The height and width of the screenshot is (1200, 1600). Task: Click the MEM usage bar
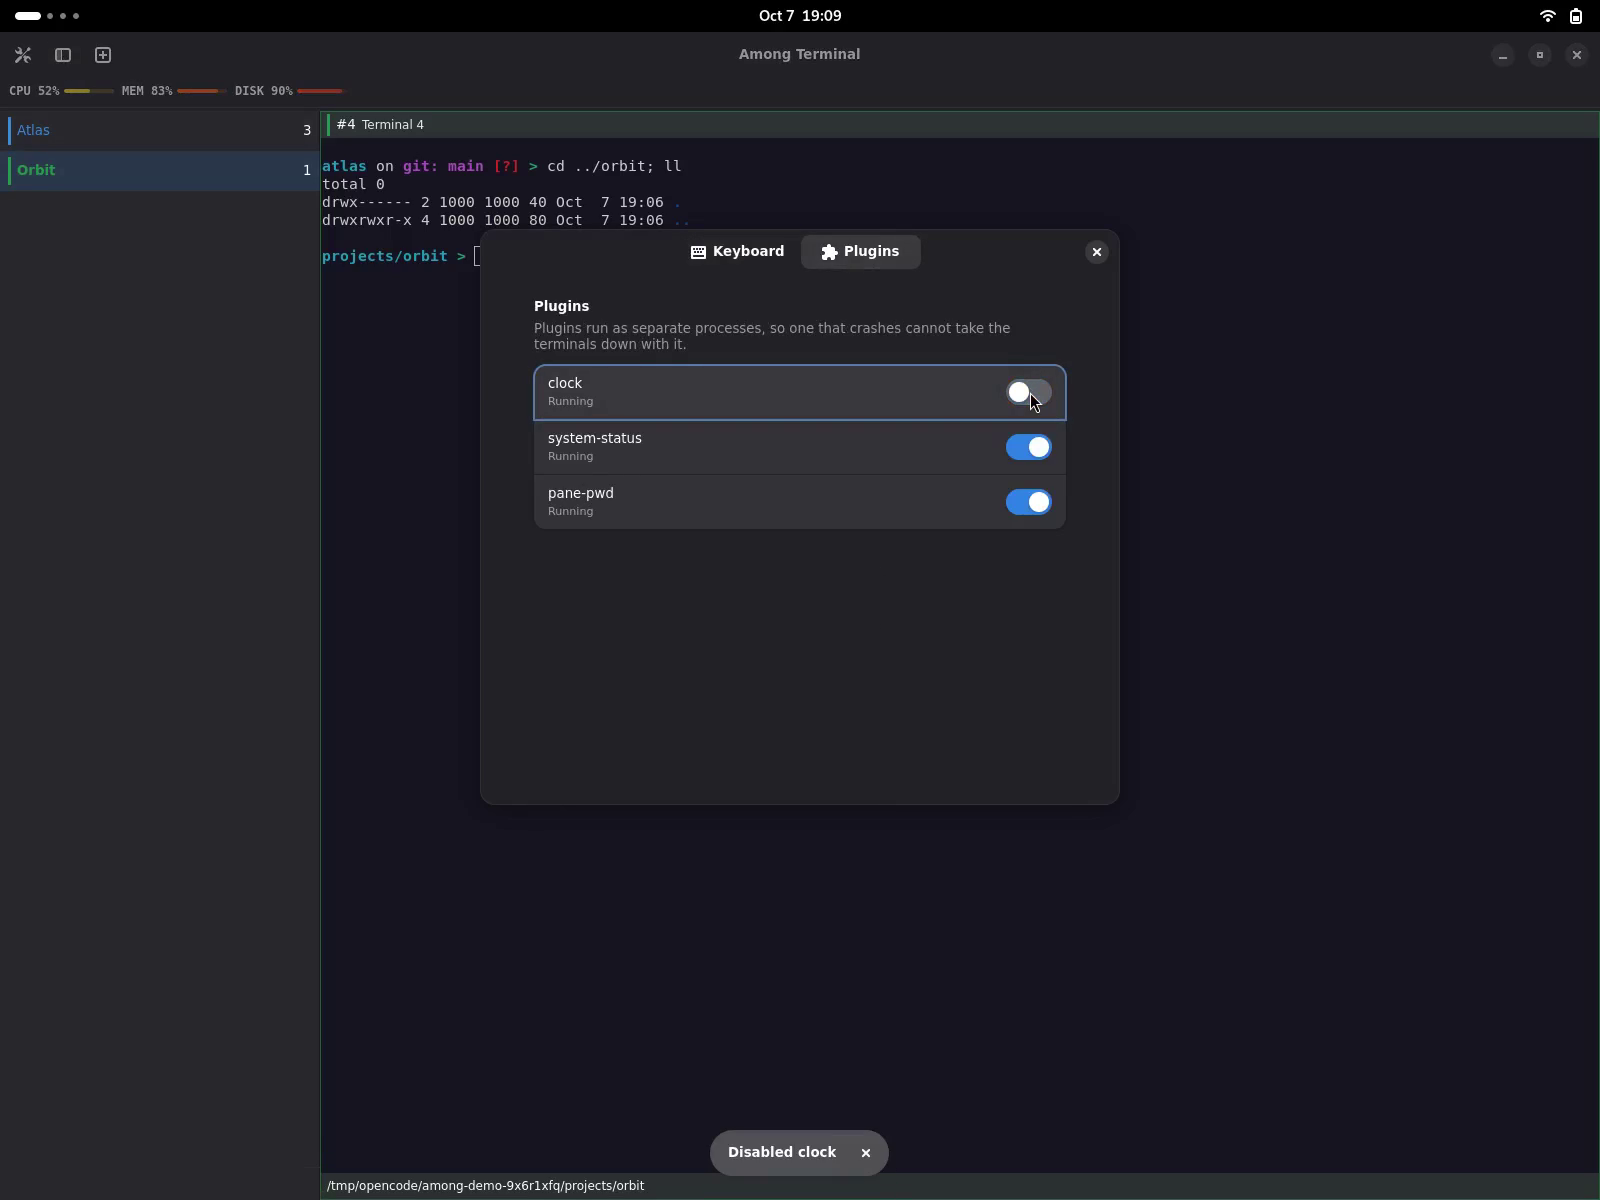point(202,91)
